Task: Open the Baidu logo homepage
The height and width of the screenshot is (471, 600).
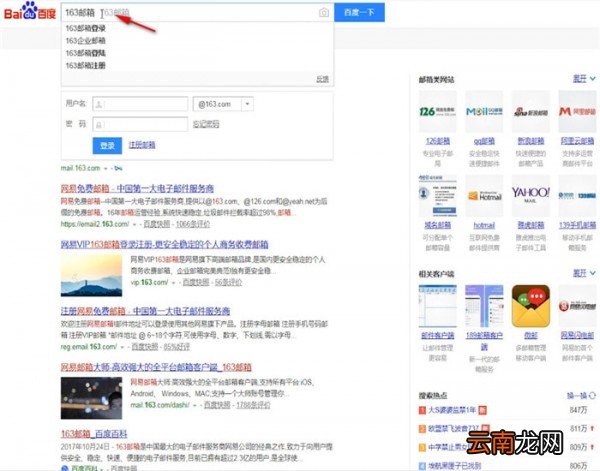Action: tap(29, 11)
